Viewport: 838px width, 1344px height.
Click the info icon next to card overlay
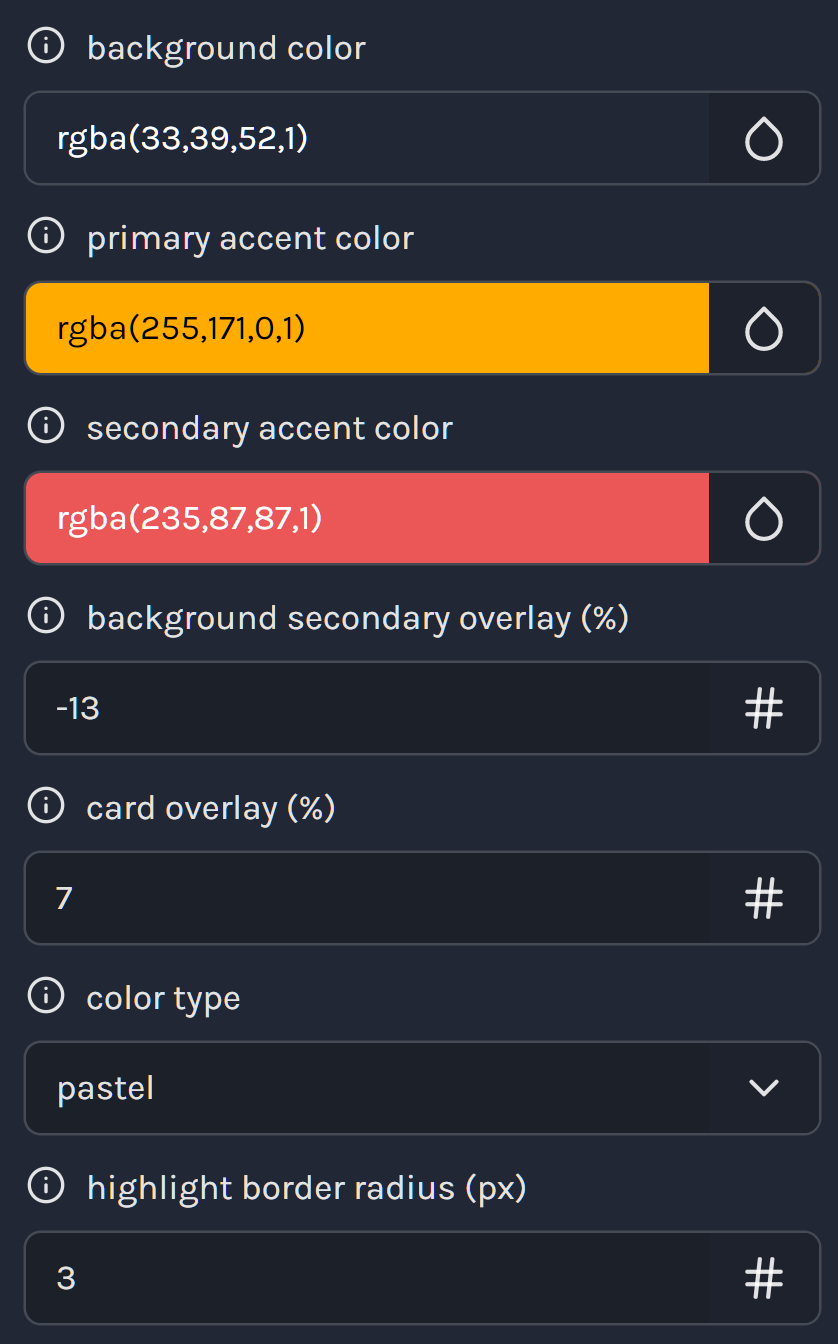click(46, 806)
